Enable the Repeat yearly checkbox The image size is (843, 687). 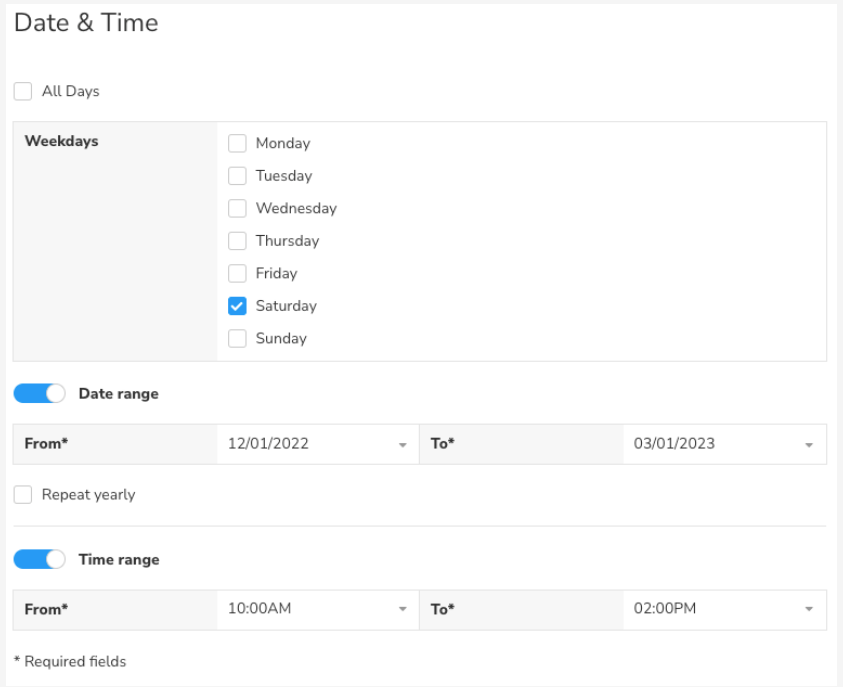pos(23,494)
